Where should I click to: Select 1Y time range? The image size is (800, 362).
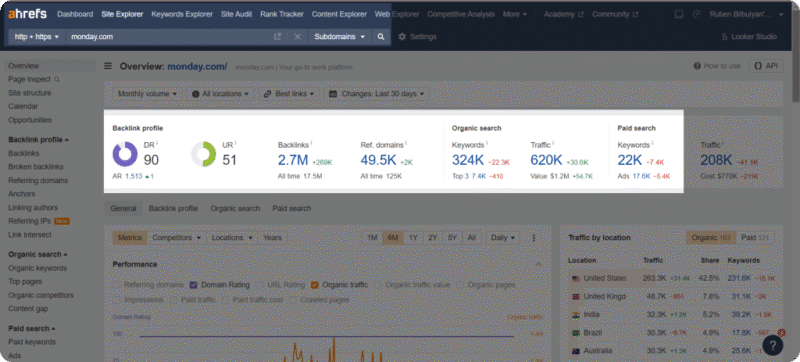(x=413, y=238)
